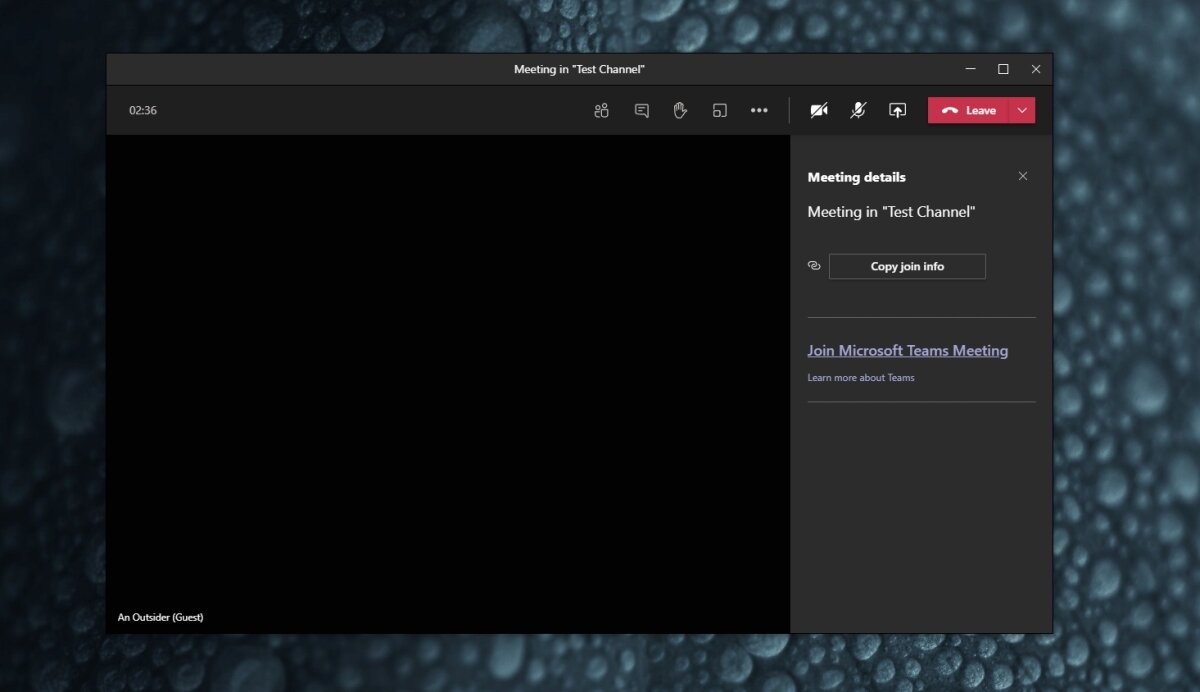Image resolution: width=1200 pixels, height=692 pixels.
Task: Open the meeting chat panel
Action: click(641, 110)
